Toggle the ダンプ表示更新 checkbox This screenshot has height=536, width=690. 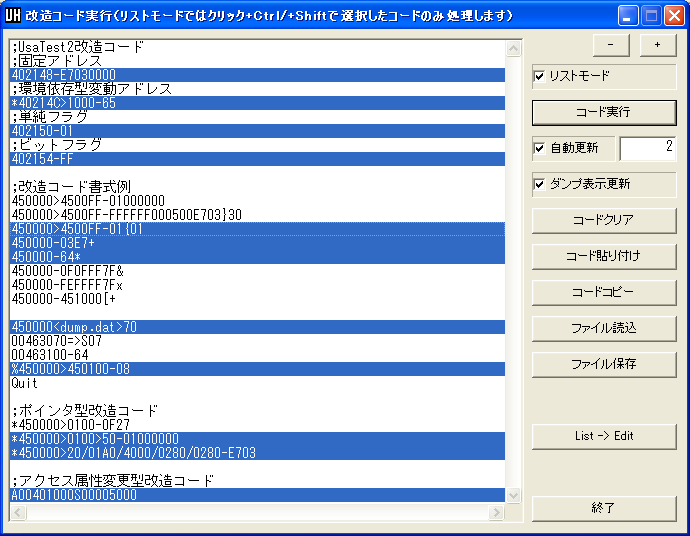tap(539, 184)
